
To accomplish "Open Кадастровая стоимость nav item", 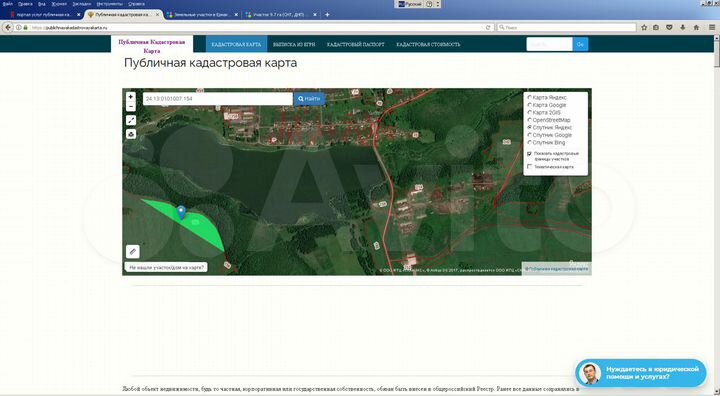I will click(x=428, y=45).
